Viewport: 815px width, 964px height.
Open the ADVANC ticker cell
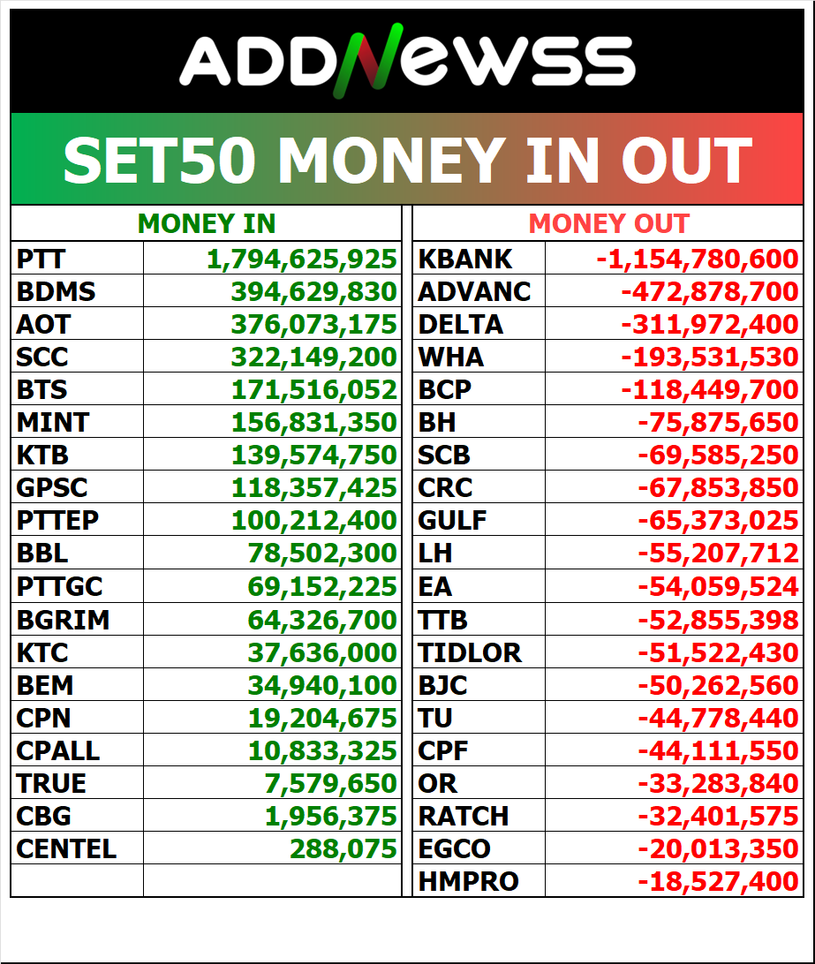pos(474,293)
